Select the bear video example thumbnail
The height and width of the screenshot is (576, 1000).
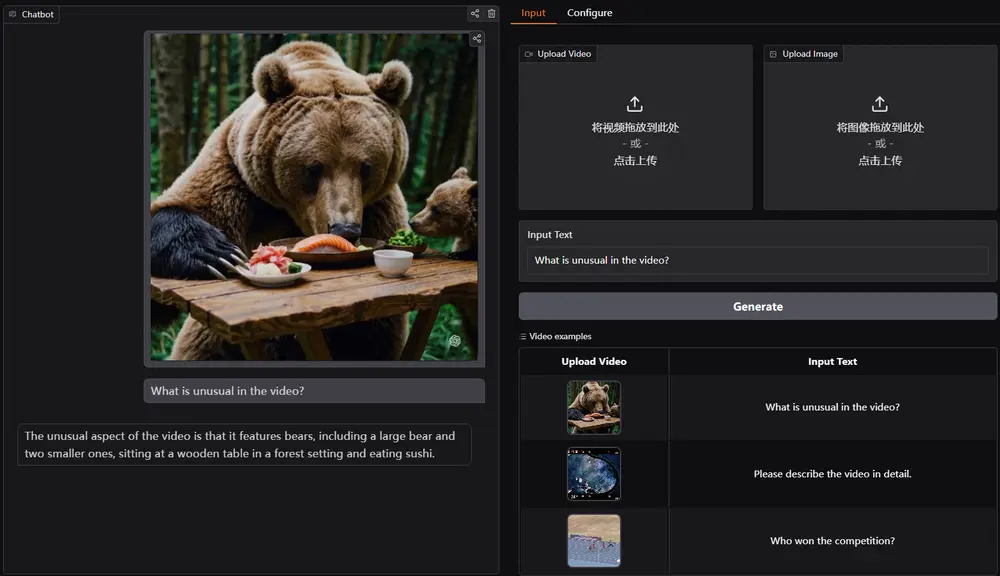[x=594, y=408]
